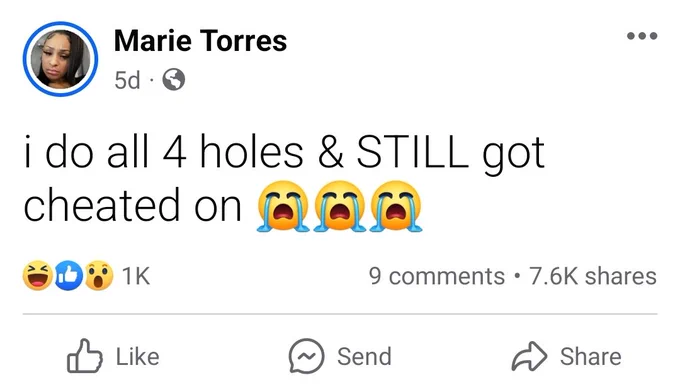
Task: View the 1K reactions count
Action: pyautogui.click(x=136, y=276)
